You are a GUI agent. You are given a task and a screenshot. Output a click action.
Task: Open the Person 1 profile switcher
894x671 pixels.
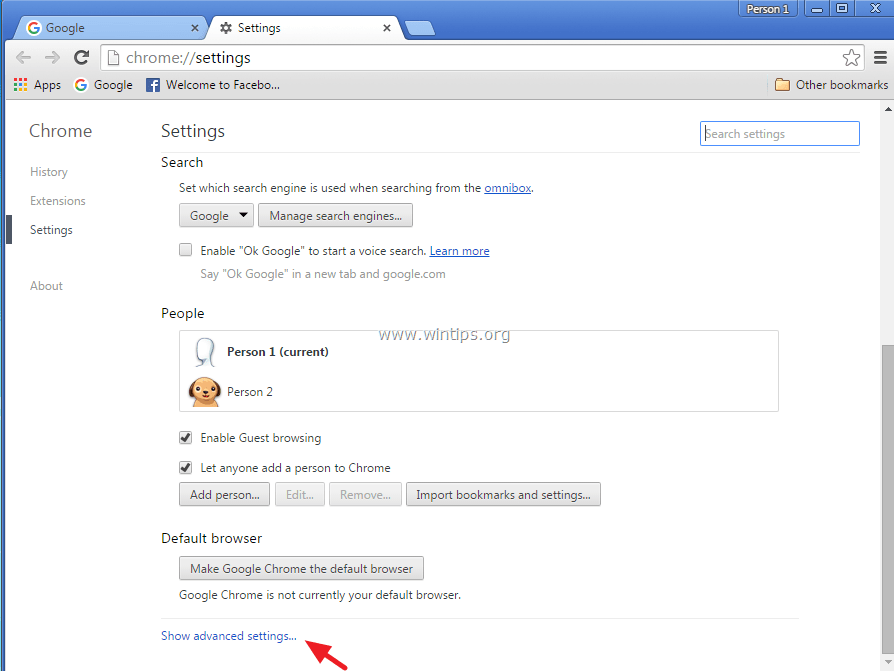768,9
